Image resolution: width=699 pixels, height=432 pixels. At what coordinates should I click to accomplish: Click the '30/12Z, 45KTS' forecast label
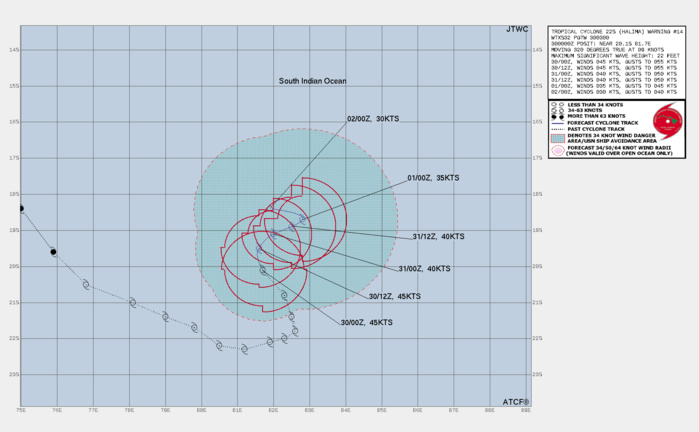click(395, 297)
